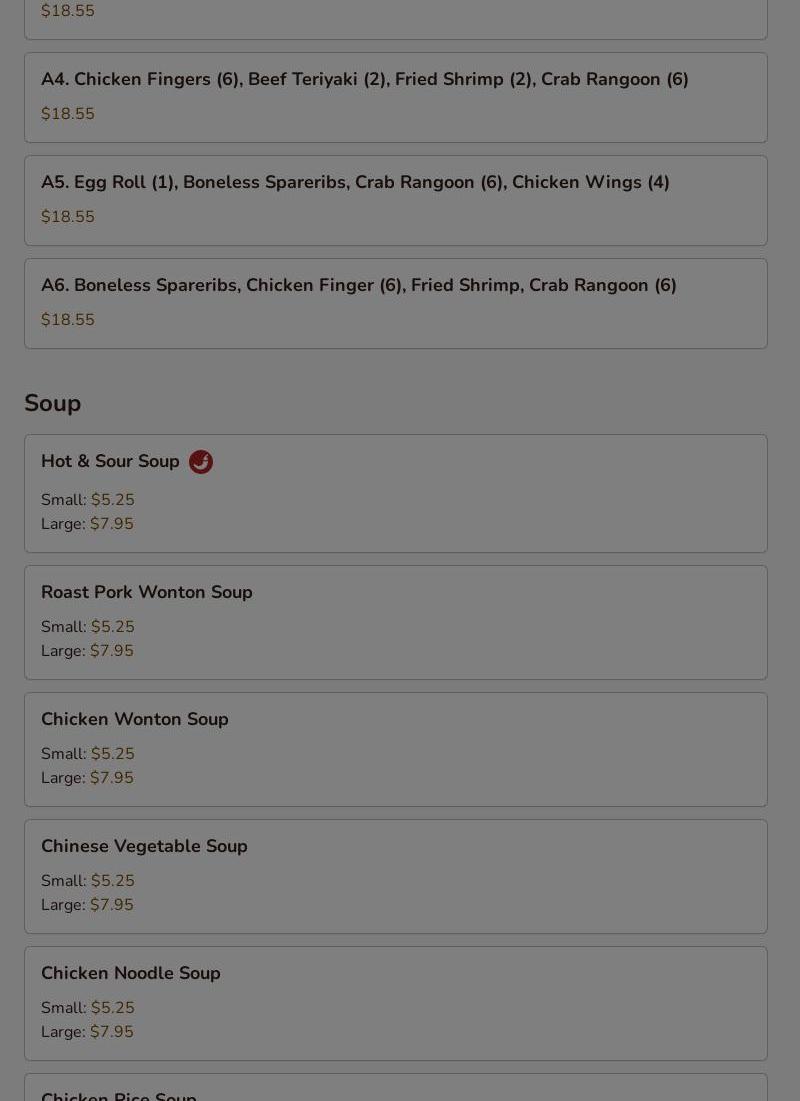
Task: Select Chicken Noodle Soup item
Action: (x=395, y=1004)
